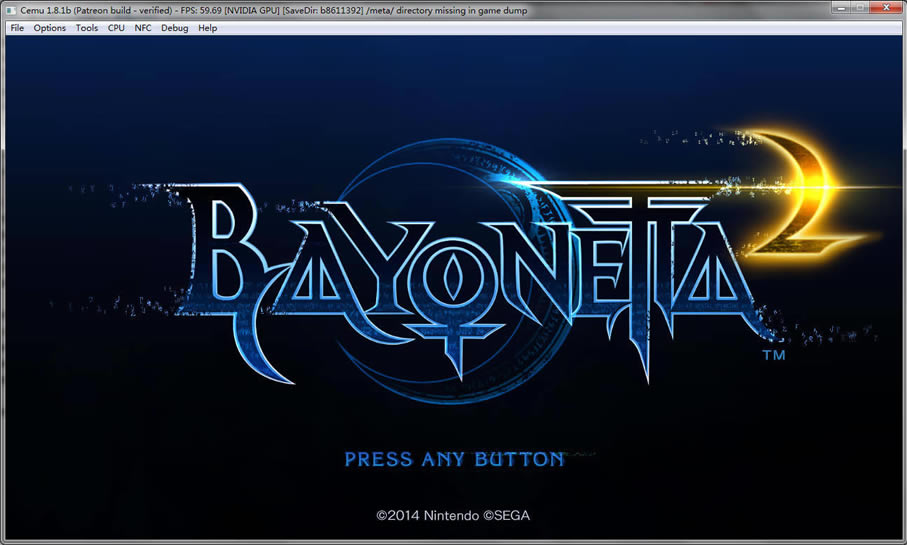Viewport: 907px width, 545px height.
Task: Open the Debug menu
Action: [174, 28]
